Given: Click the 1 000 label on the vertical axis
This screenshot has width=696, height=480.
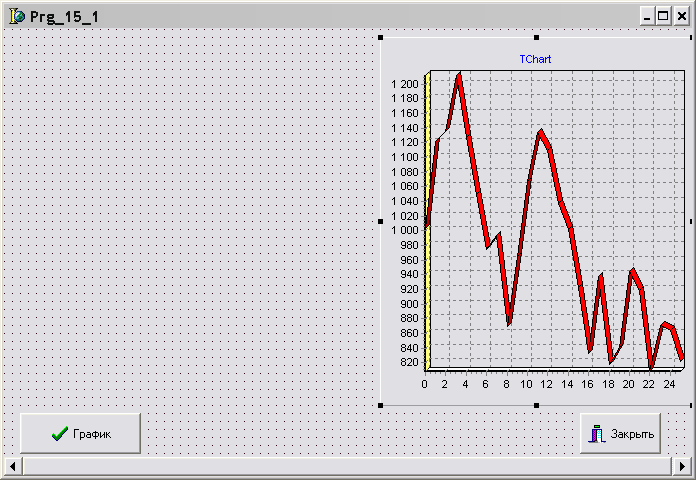Looking at the screenshot, I should tap(405, 230).
